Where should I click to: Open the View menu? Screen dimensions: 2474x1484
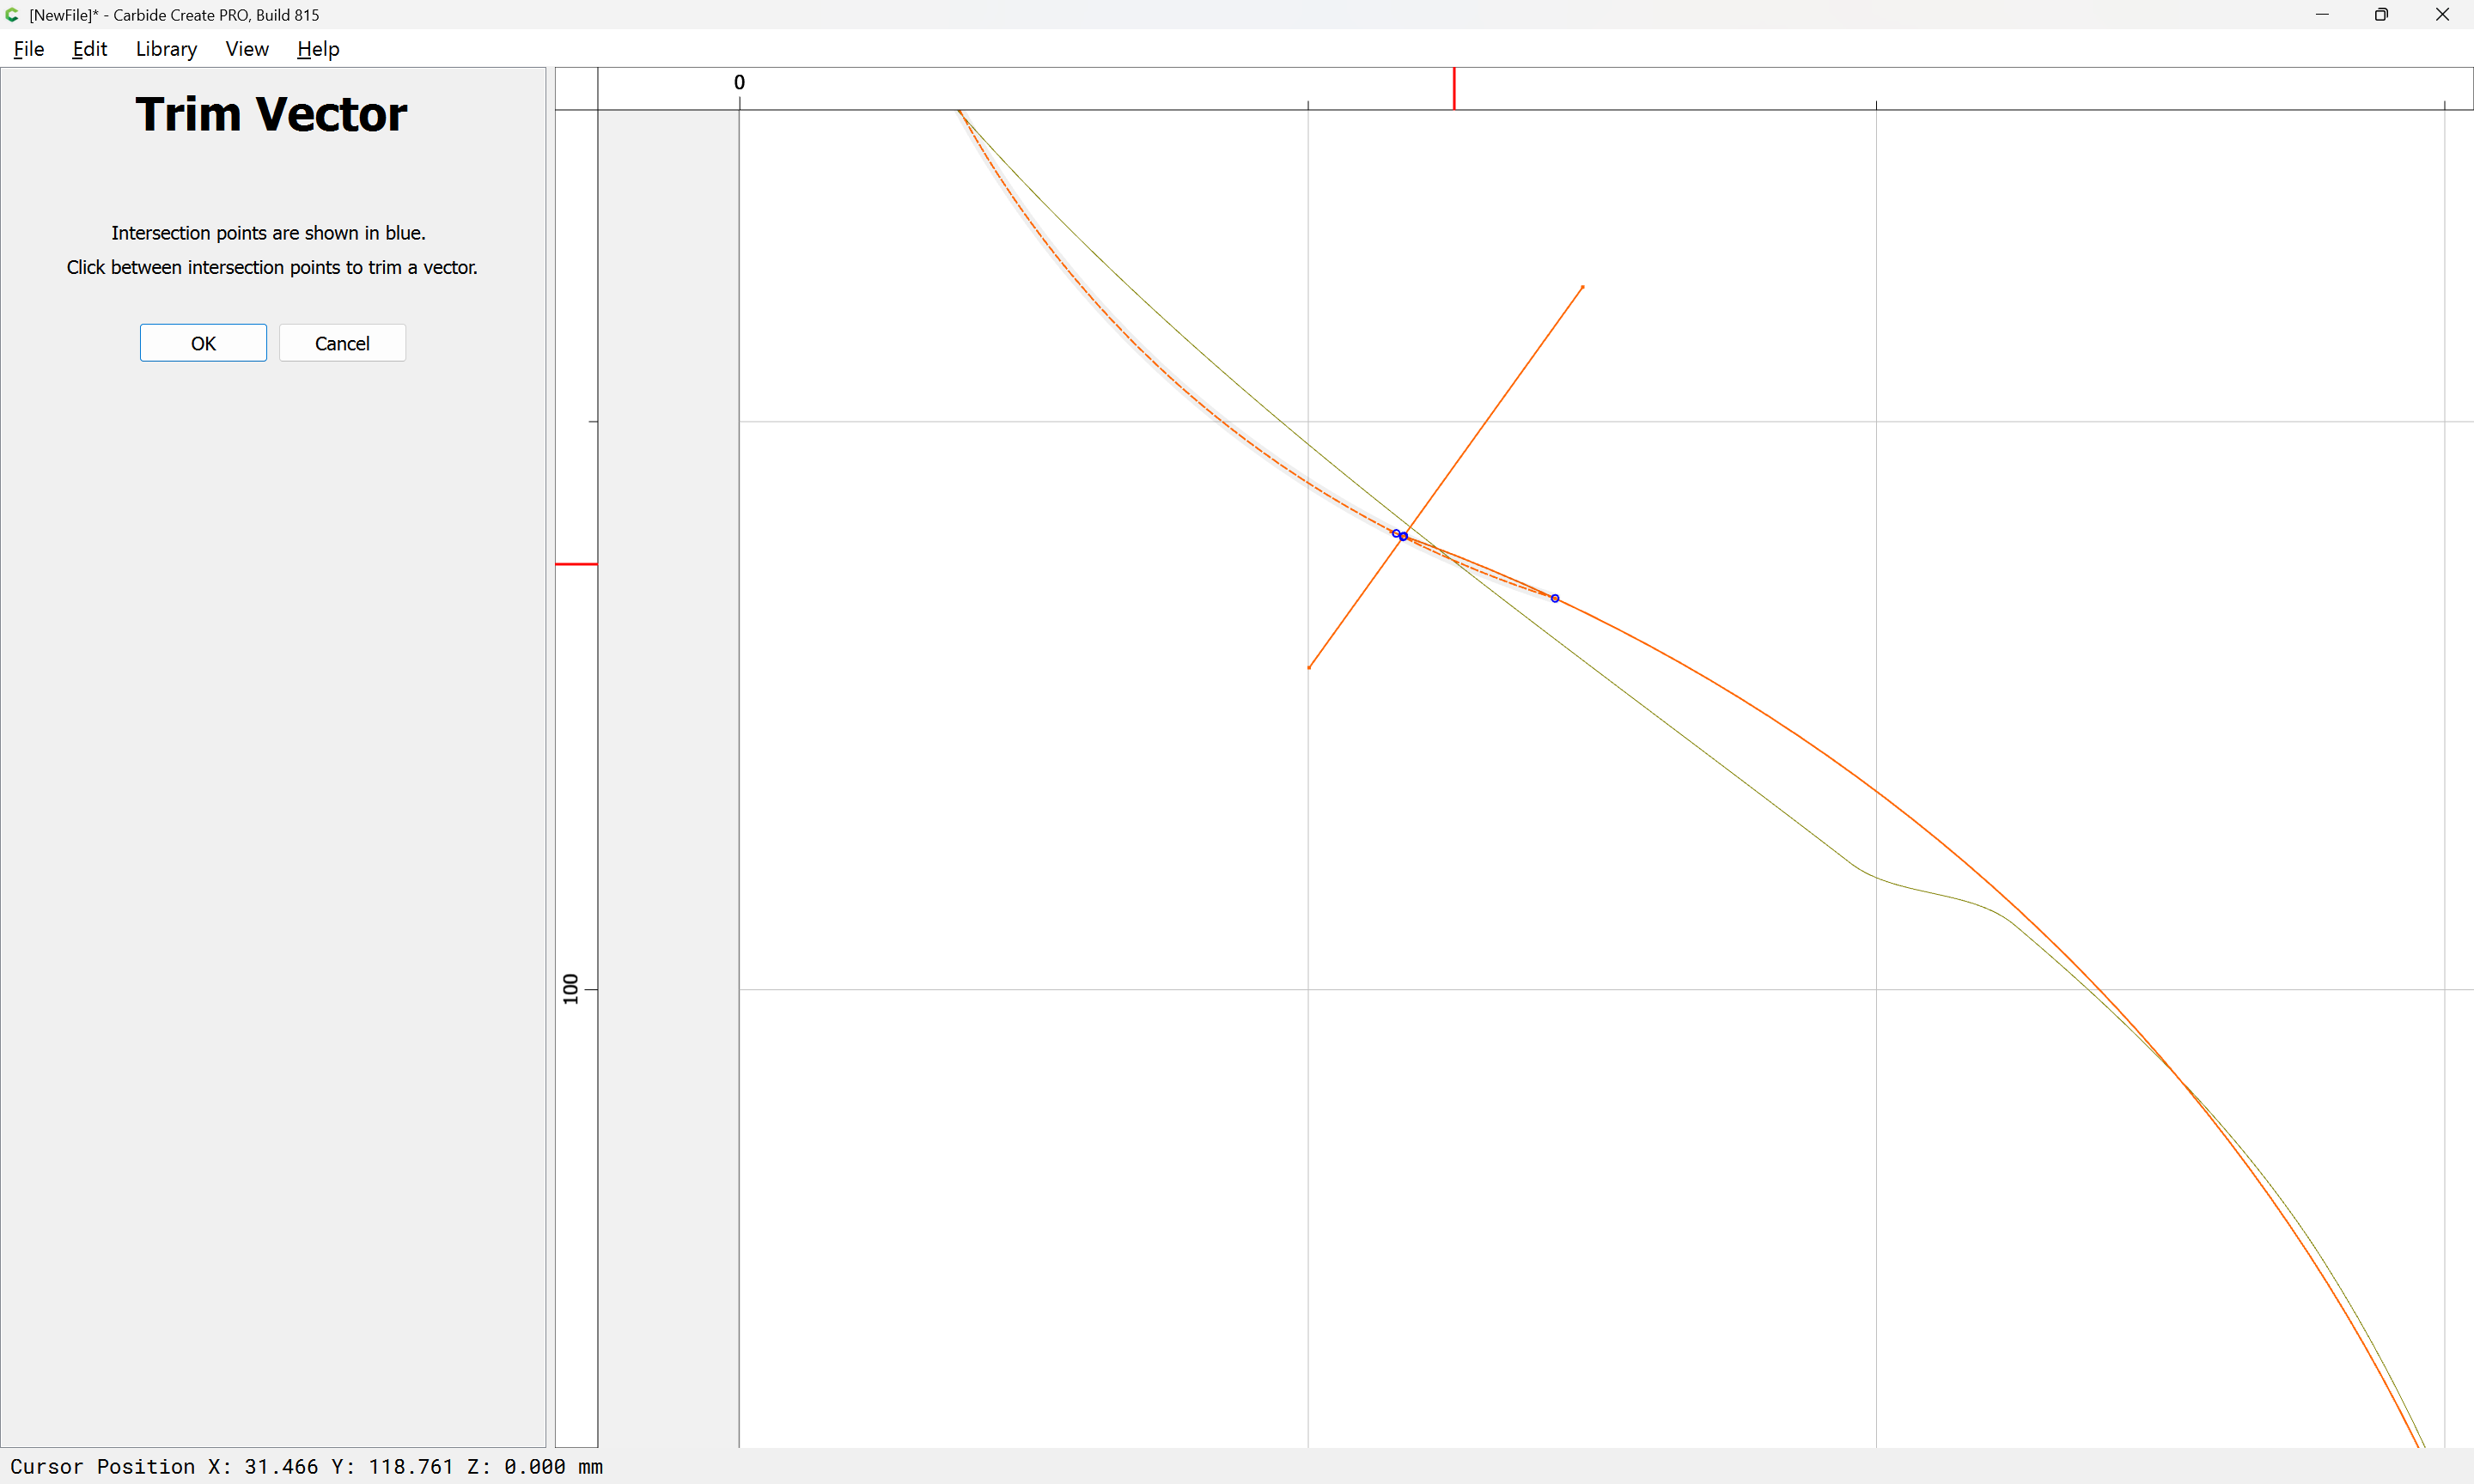(x=247, y=49)
